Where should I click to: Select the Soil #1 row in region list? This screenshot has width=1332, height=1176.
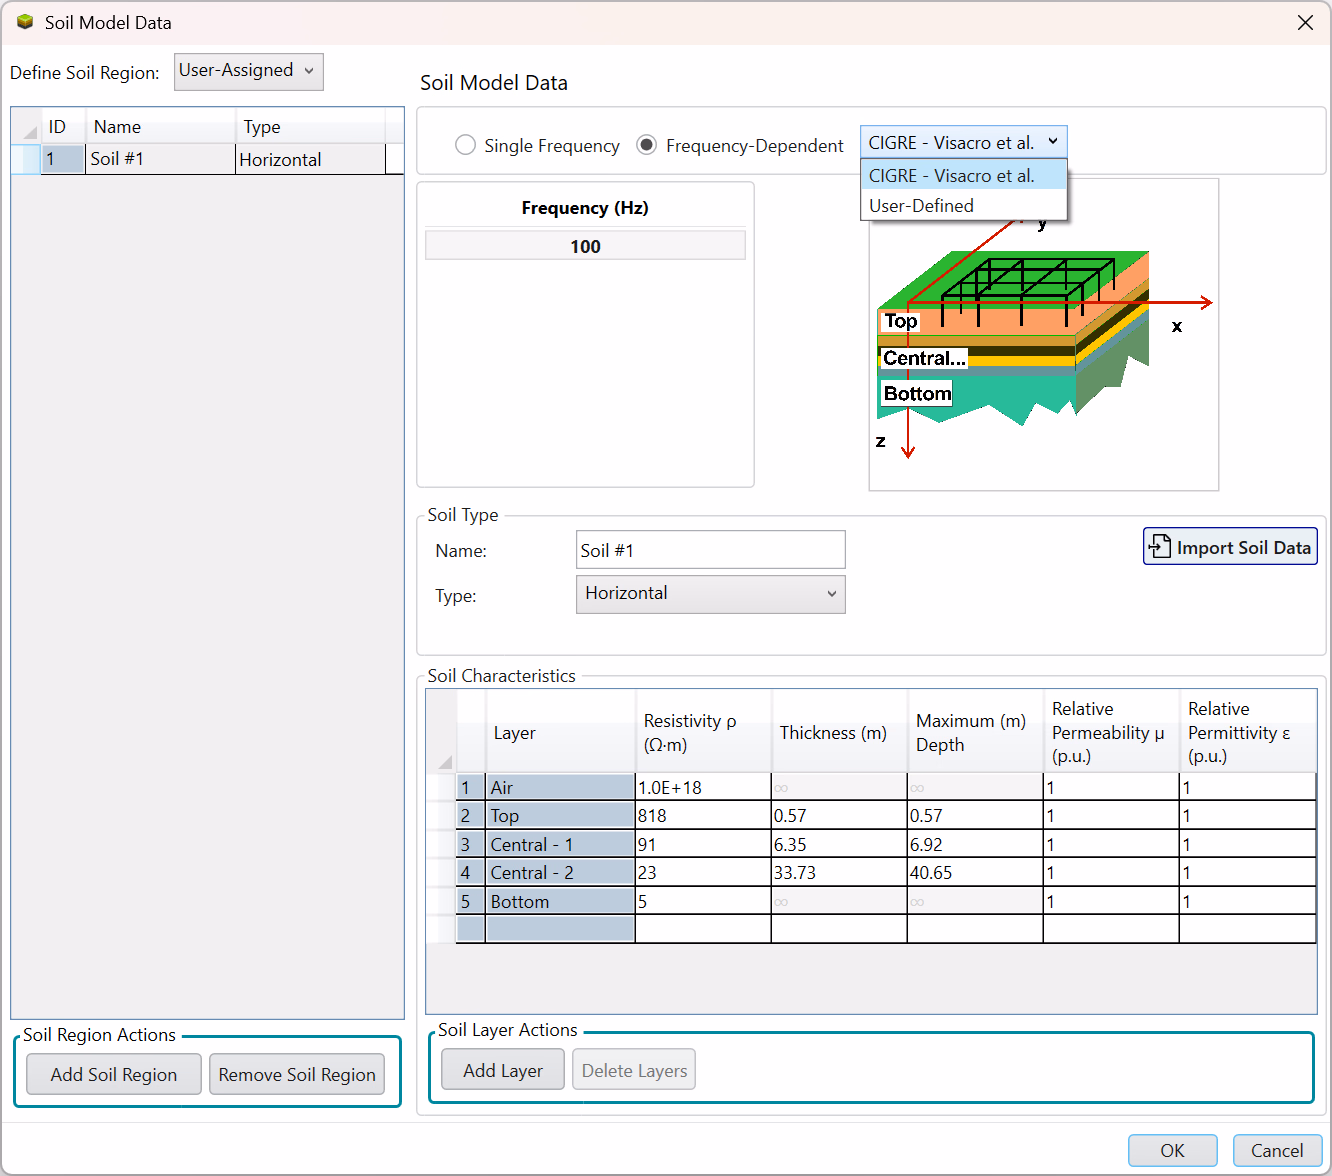click(x=207, y=159)
